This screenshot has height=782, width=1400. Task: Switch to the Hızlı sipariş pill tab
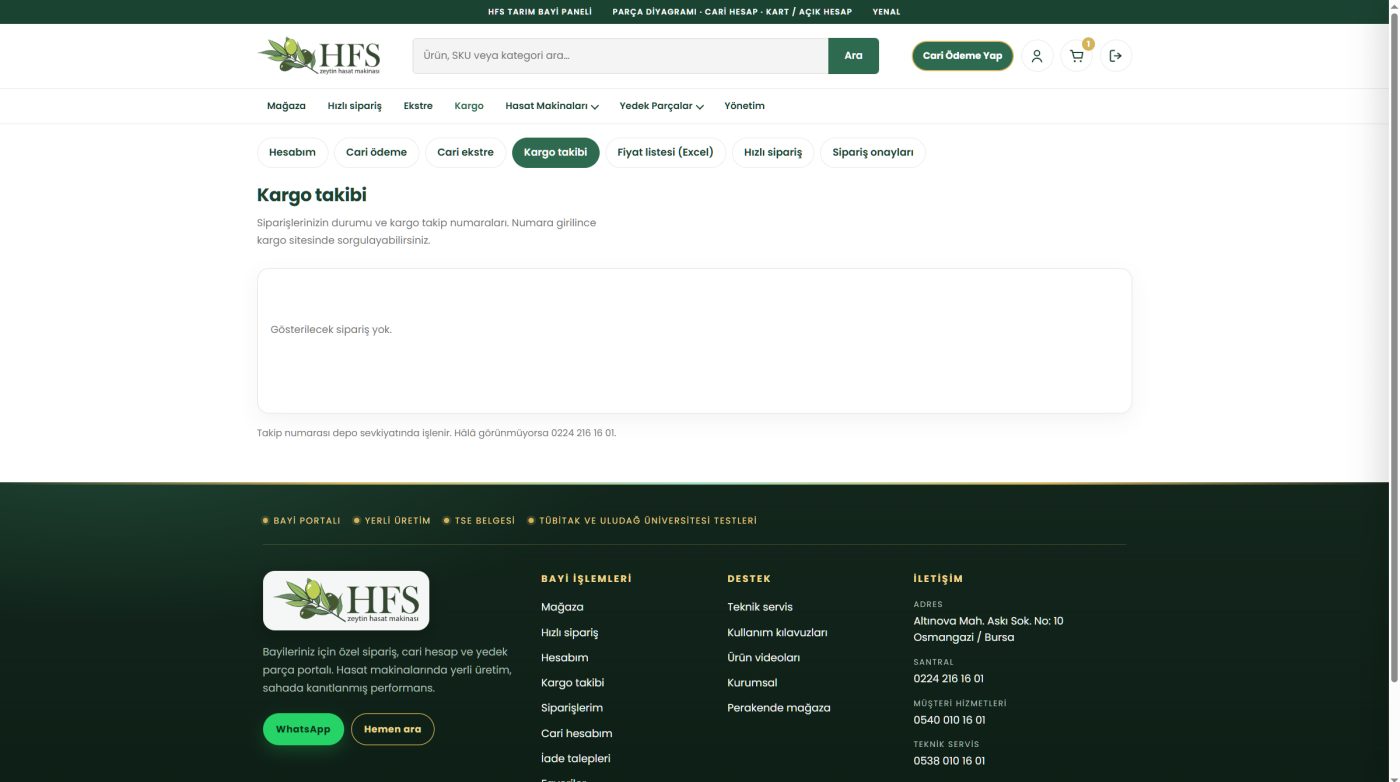[773, 152]
